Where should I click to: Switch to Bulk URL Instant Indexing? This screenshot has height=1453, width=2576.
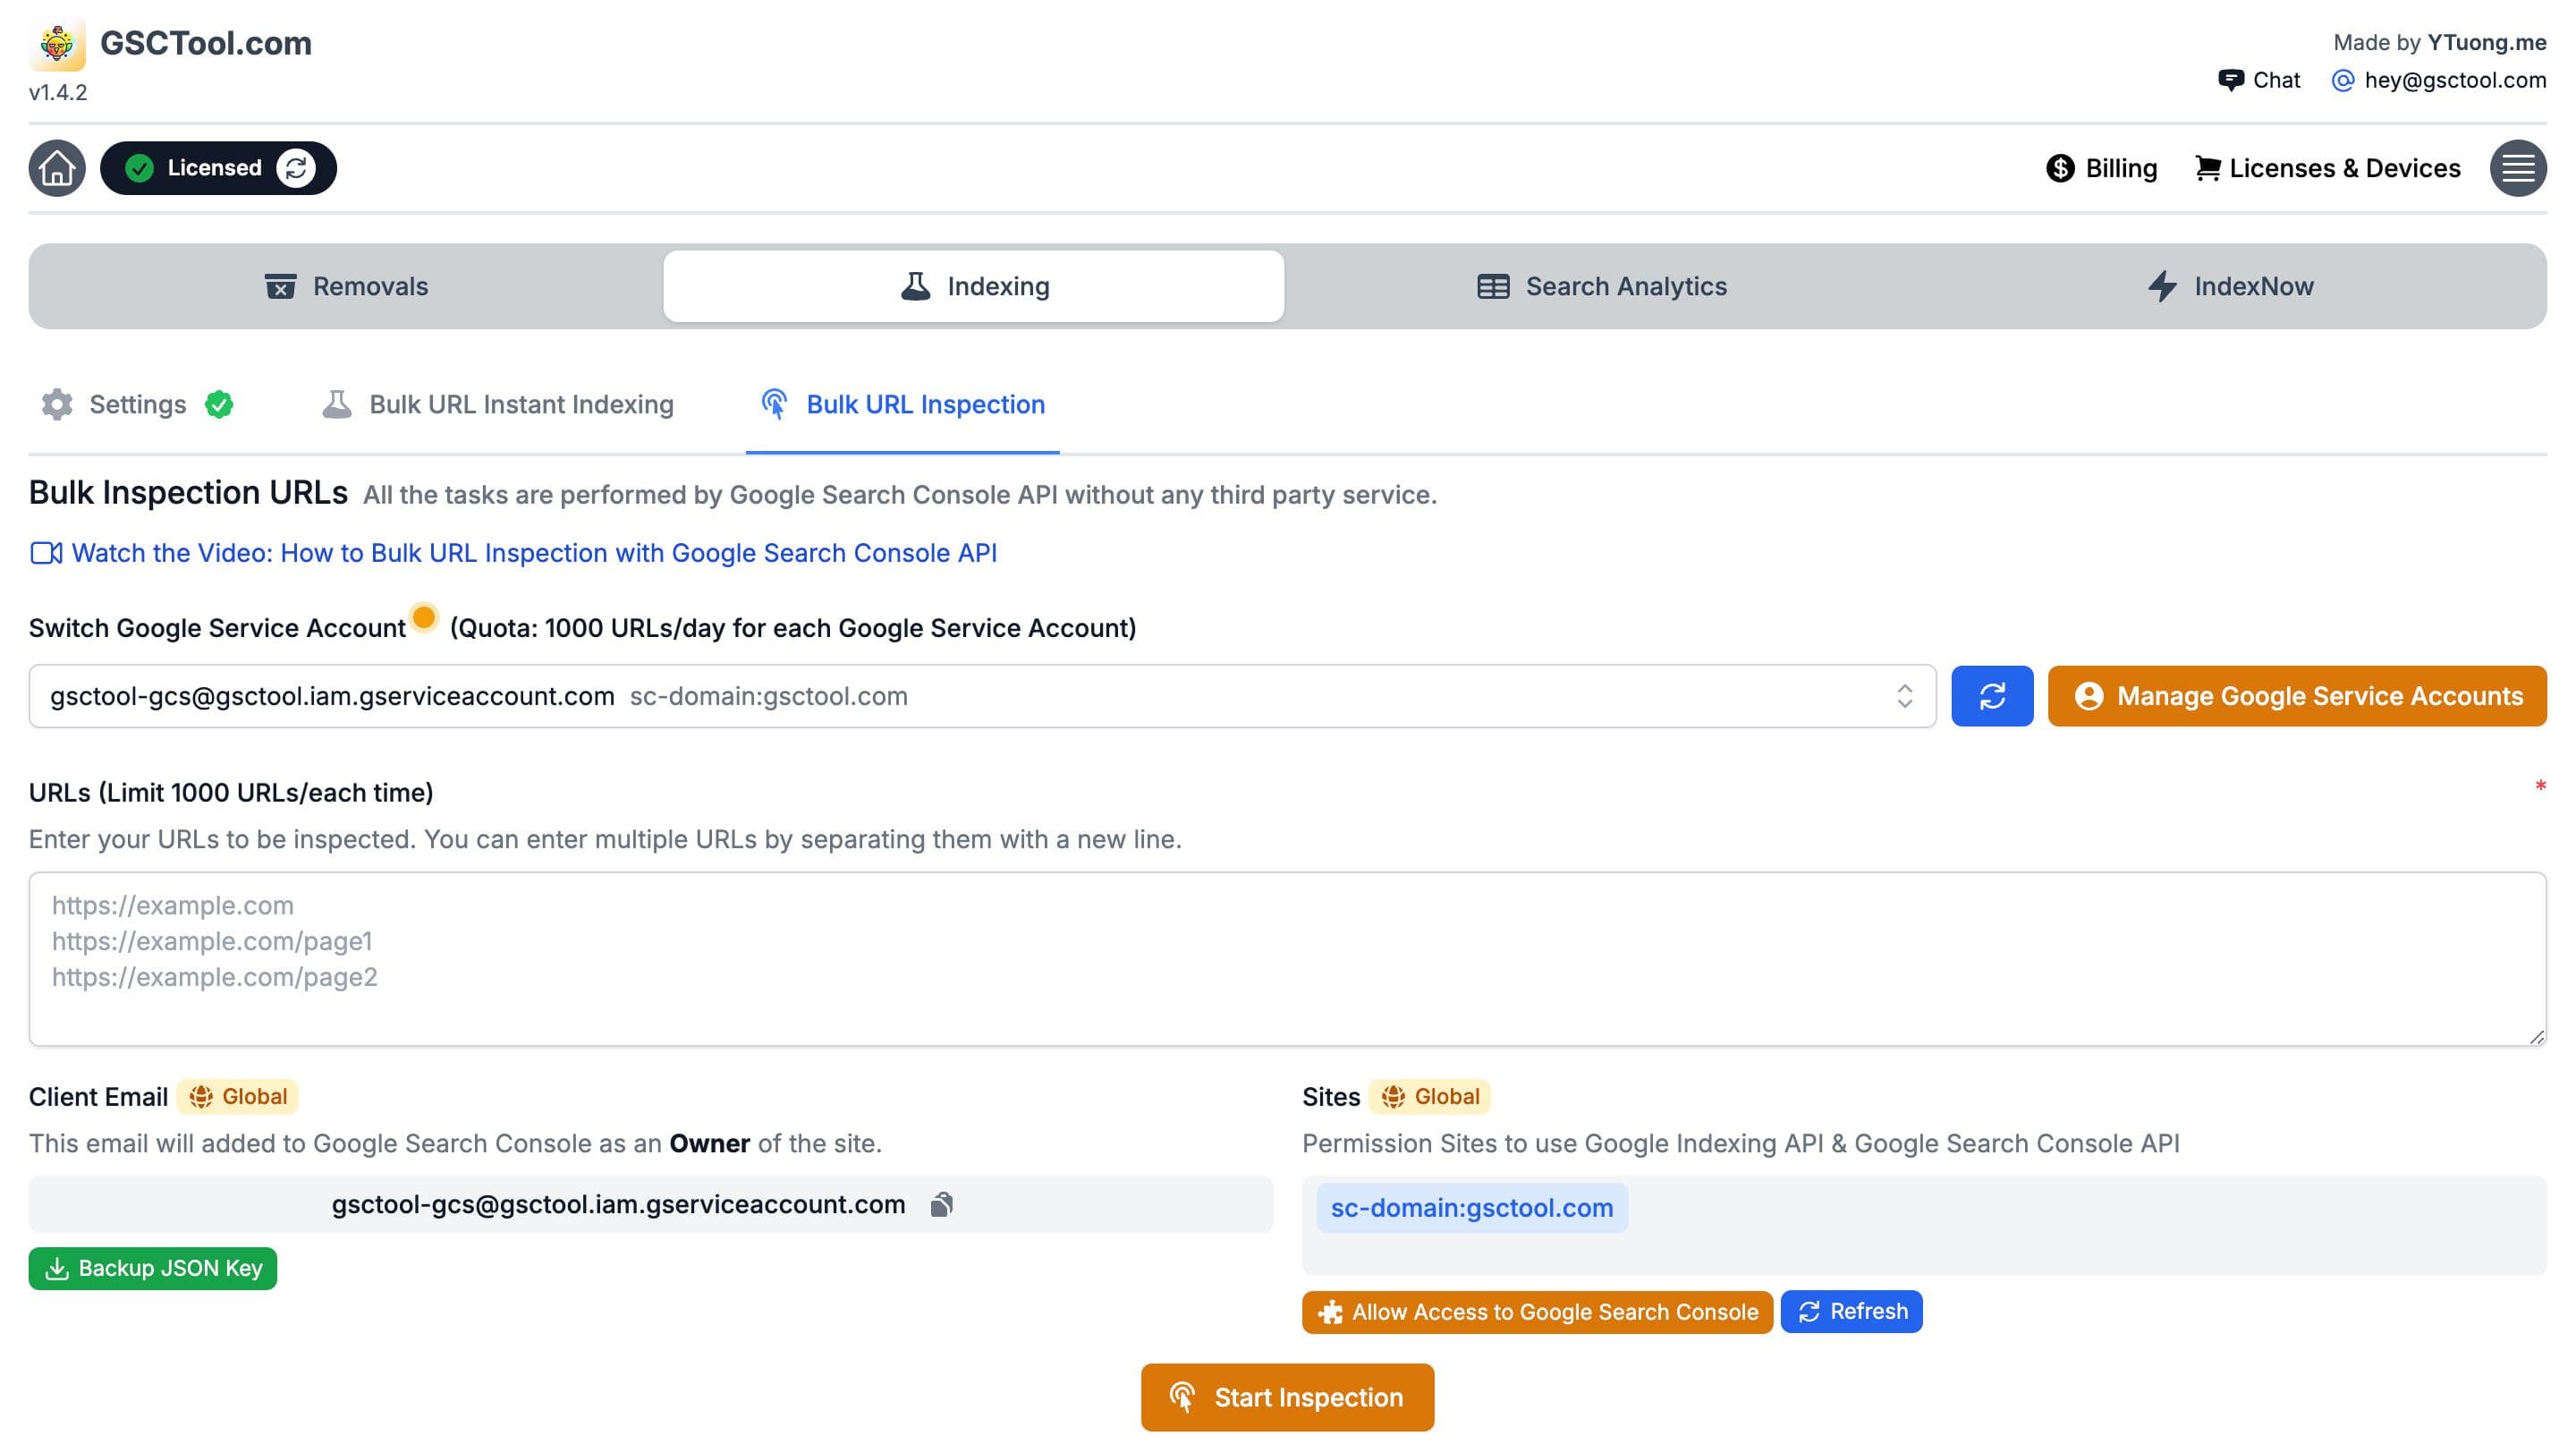[x=497, y=404]
